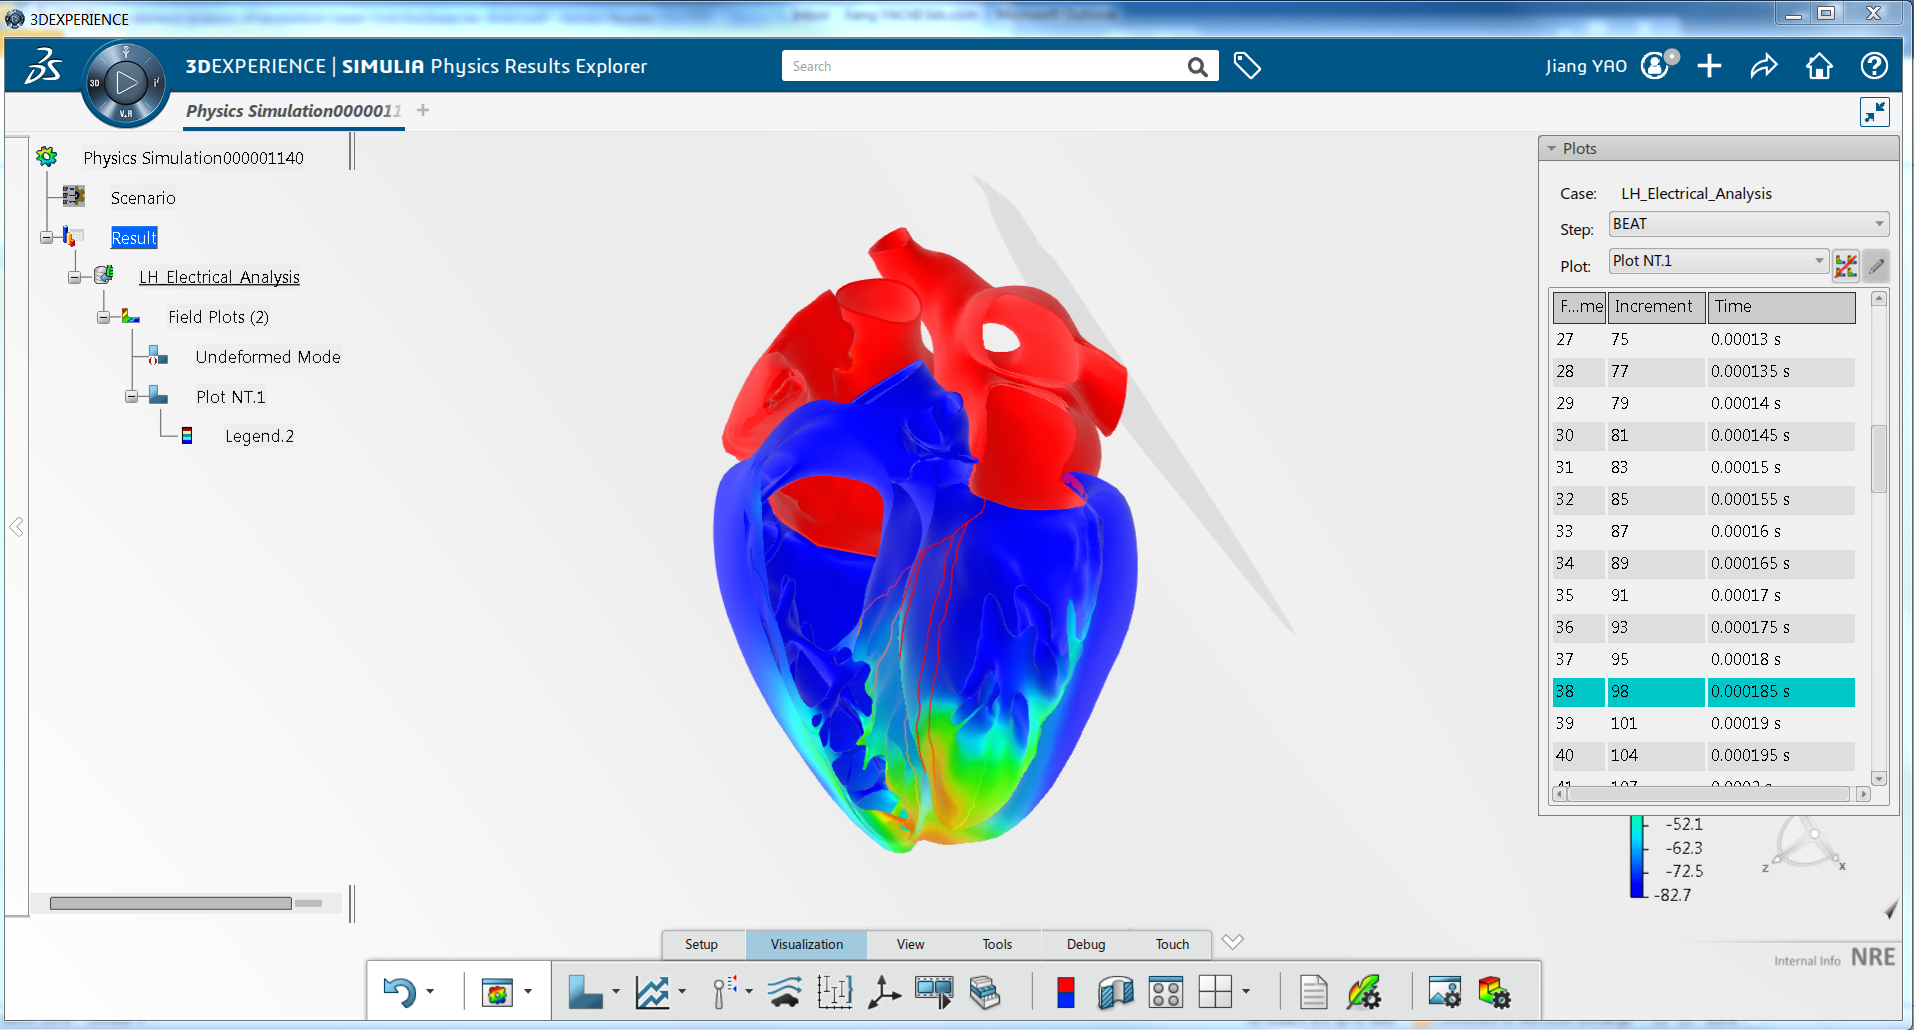Select frame 39 row in the table

point(1702,723)
